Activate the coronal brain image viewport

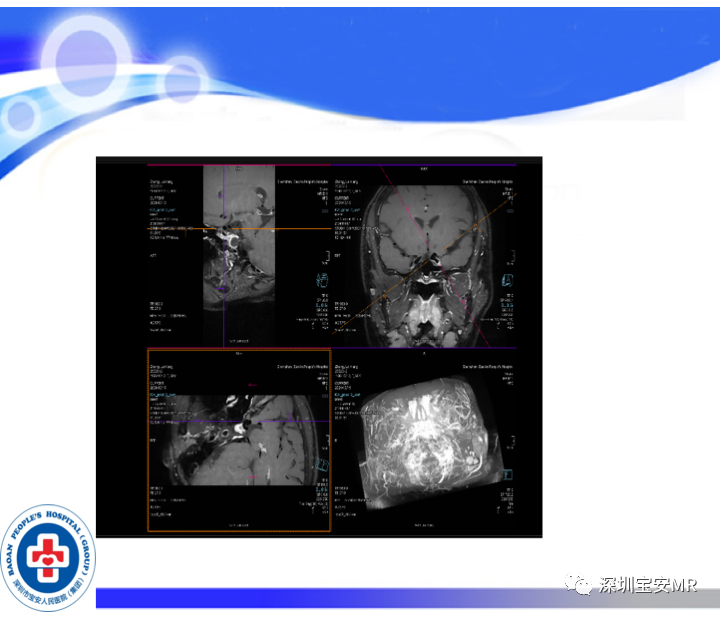tap(424, 256)
